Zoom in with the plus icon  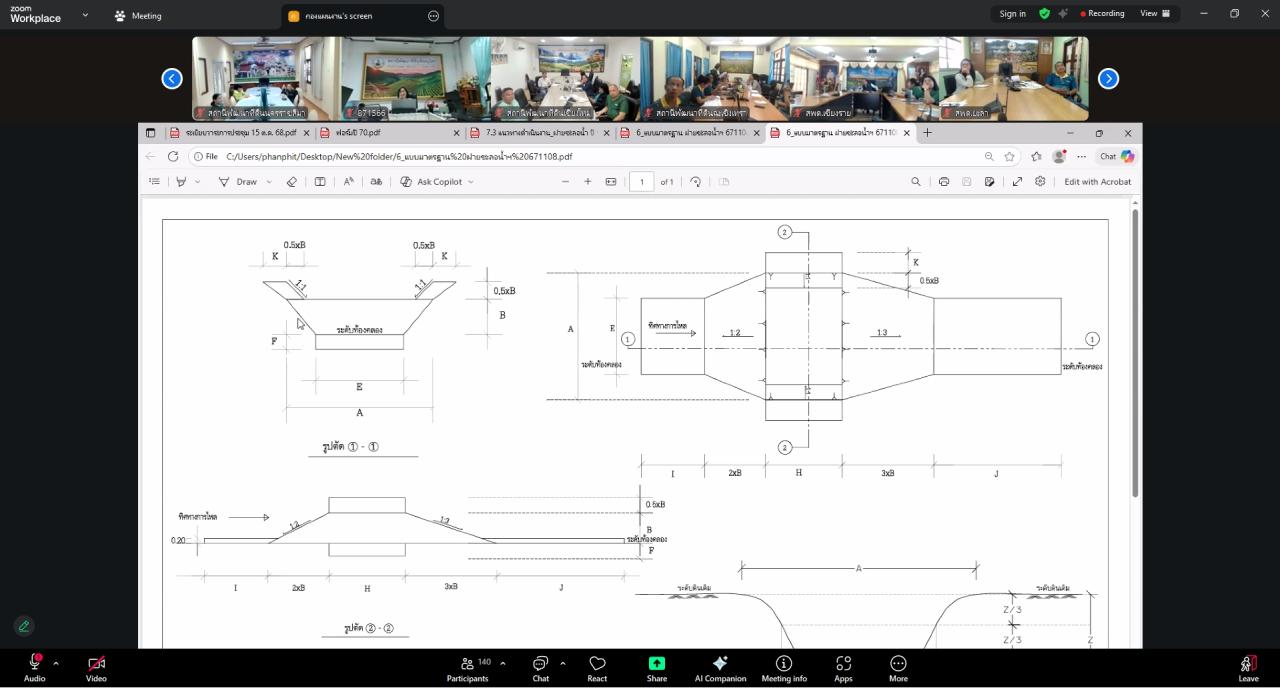point(588,182)
